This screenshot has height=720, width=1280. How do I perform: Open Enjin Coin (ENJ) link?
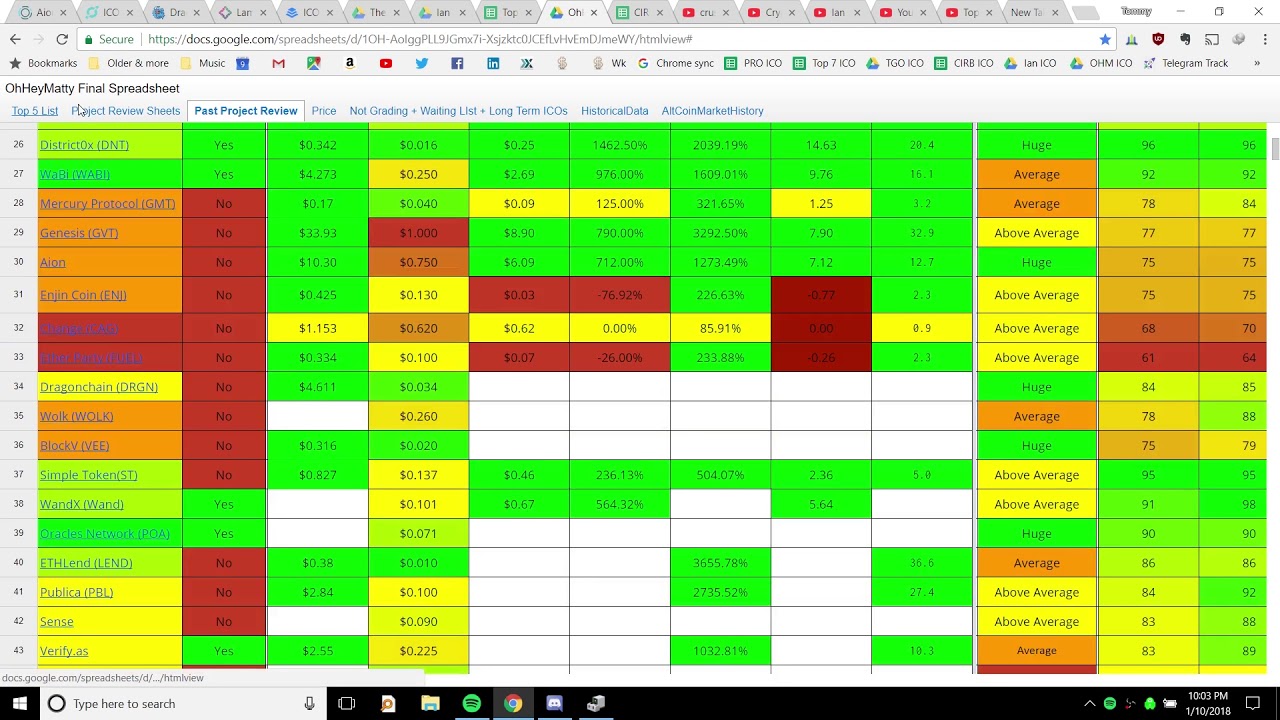(x=83, y=295)
